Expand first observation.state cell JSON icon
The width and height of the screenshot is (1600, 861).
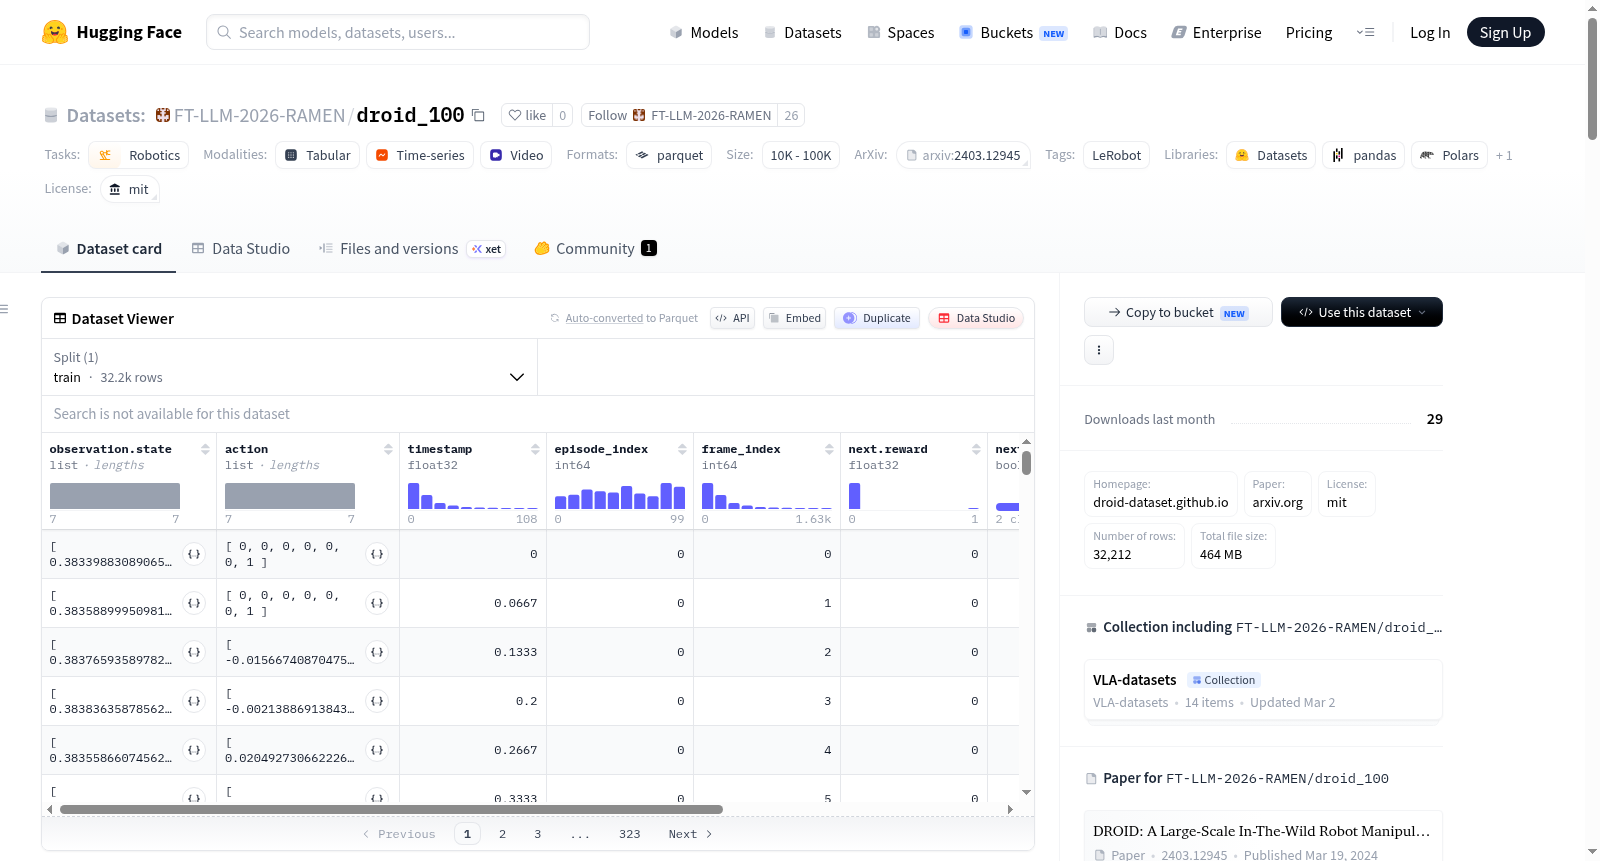(194, 554)
